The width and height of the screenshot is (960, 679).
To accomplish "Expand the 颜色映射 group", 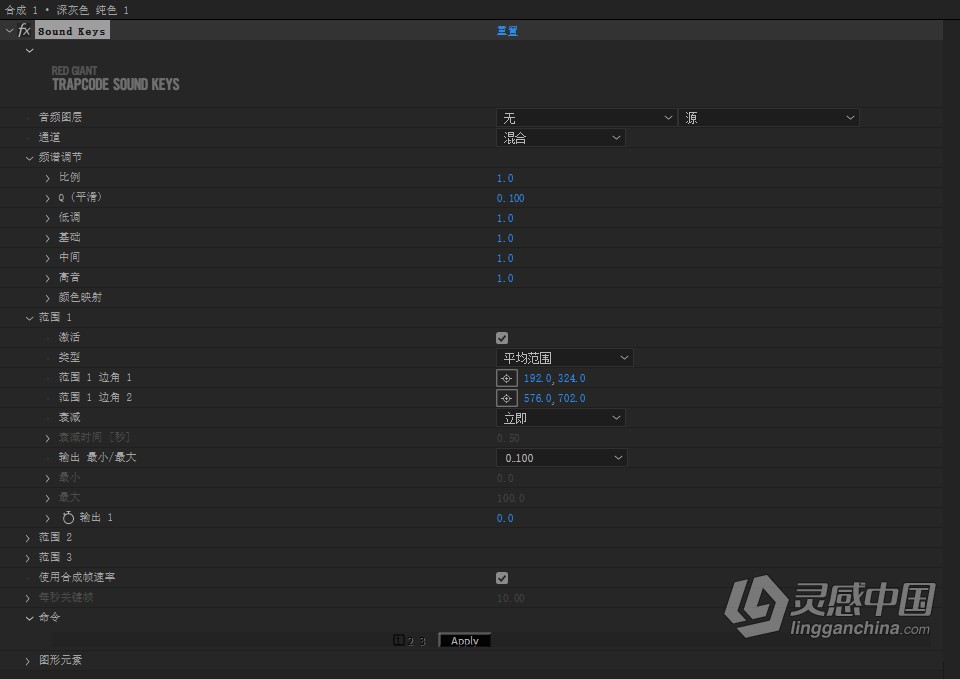I will (48, 298).
